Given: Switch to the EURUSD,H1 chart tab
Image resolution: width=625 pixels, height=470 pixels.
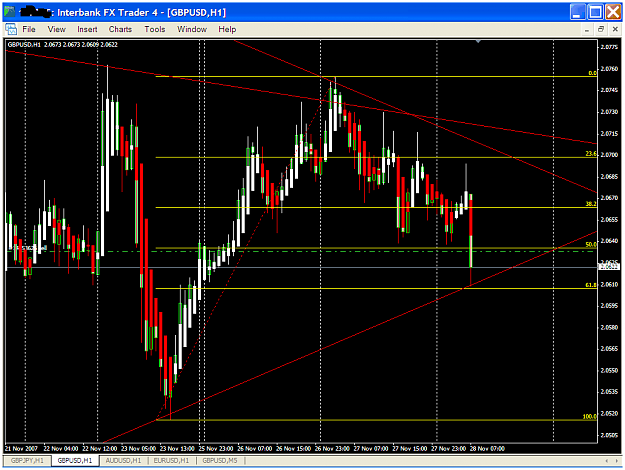Looking at the screenshot, I should (x=171, y=460).
